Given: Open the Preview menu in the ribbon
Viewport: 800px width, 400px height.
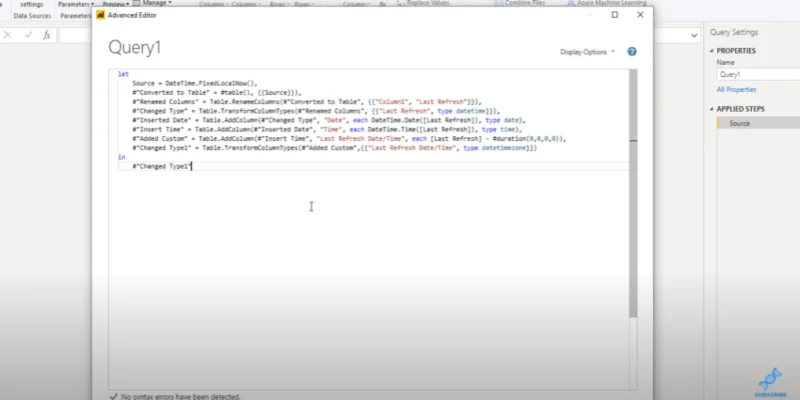Looking at the screenshot, I should coord(116,4).
